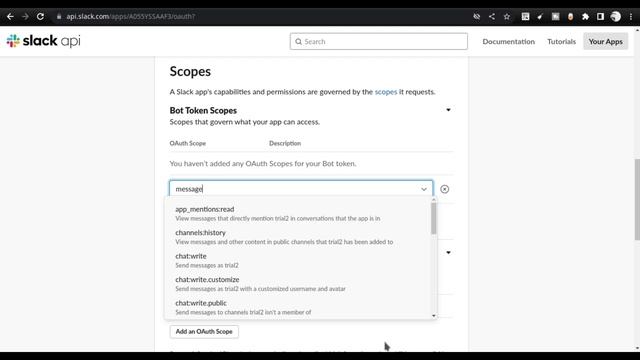Click the Bot Token Scopes title
Viewport: 640px width, 360px height.
pos(203,110)
